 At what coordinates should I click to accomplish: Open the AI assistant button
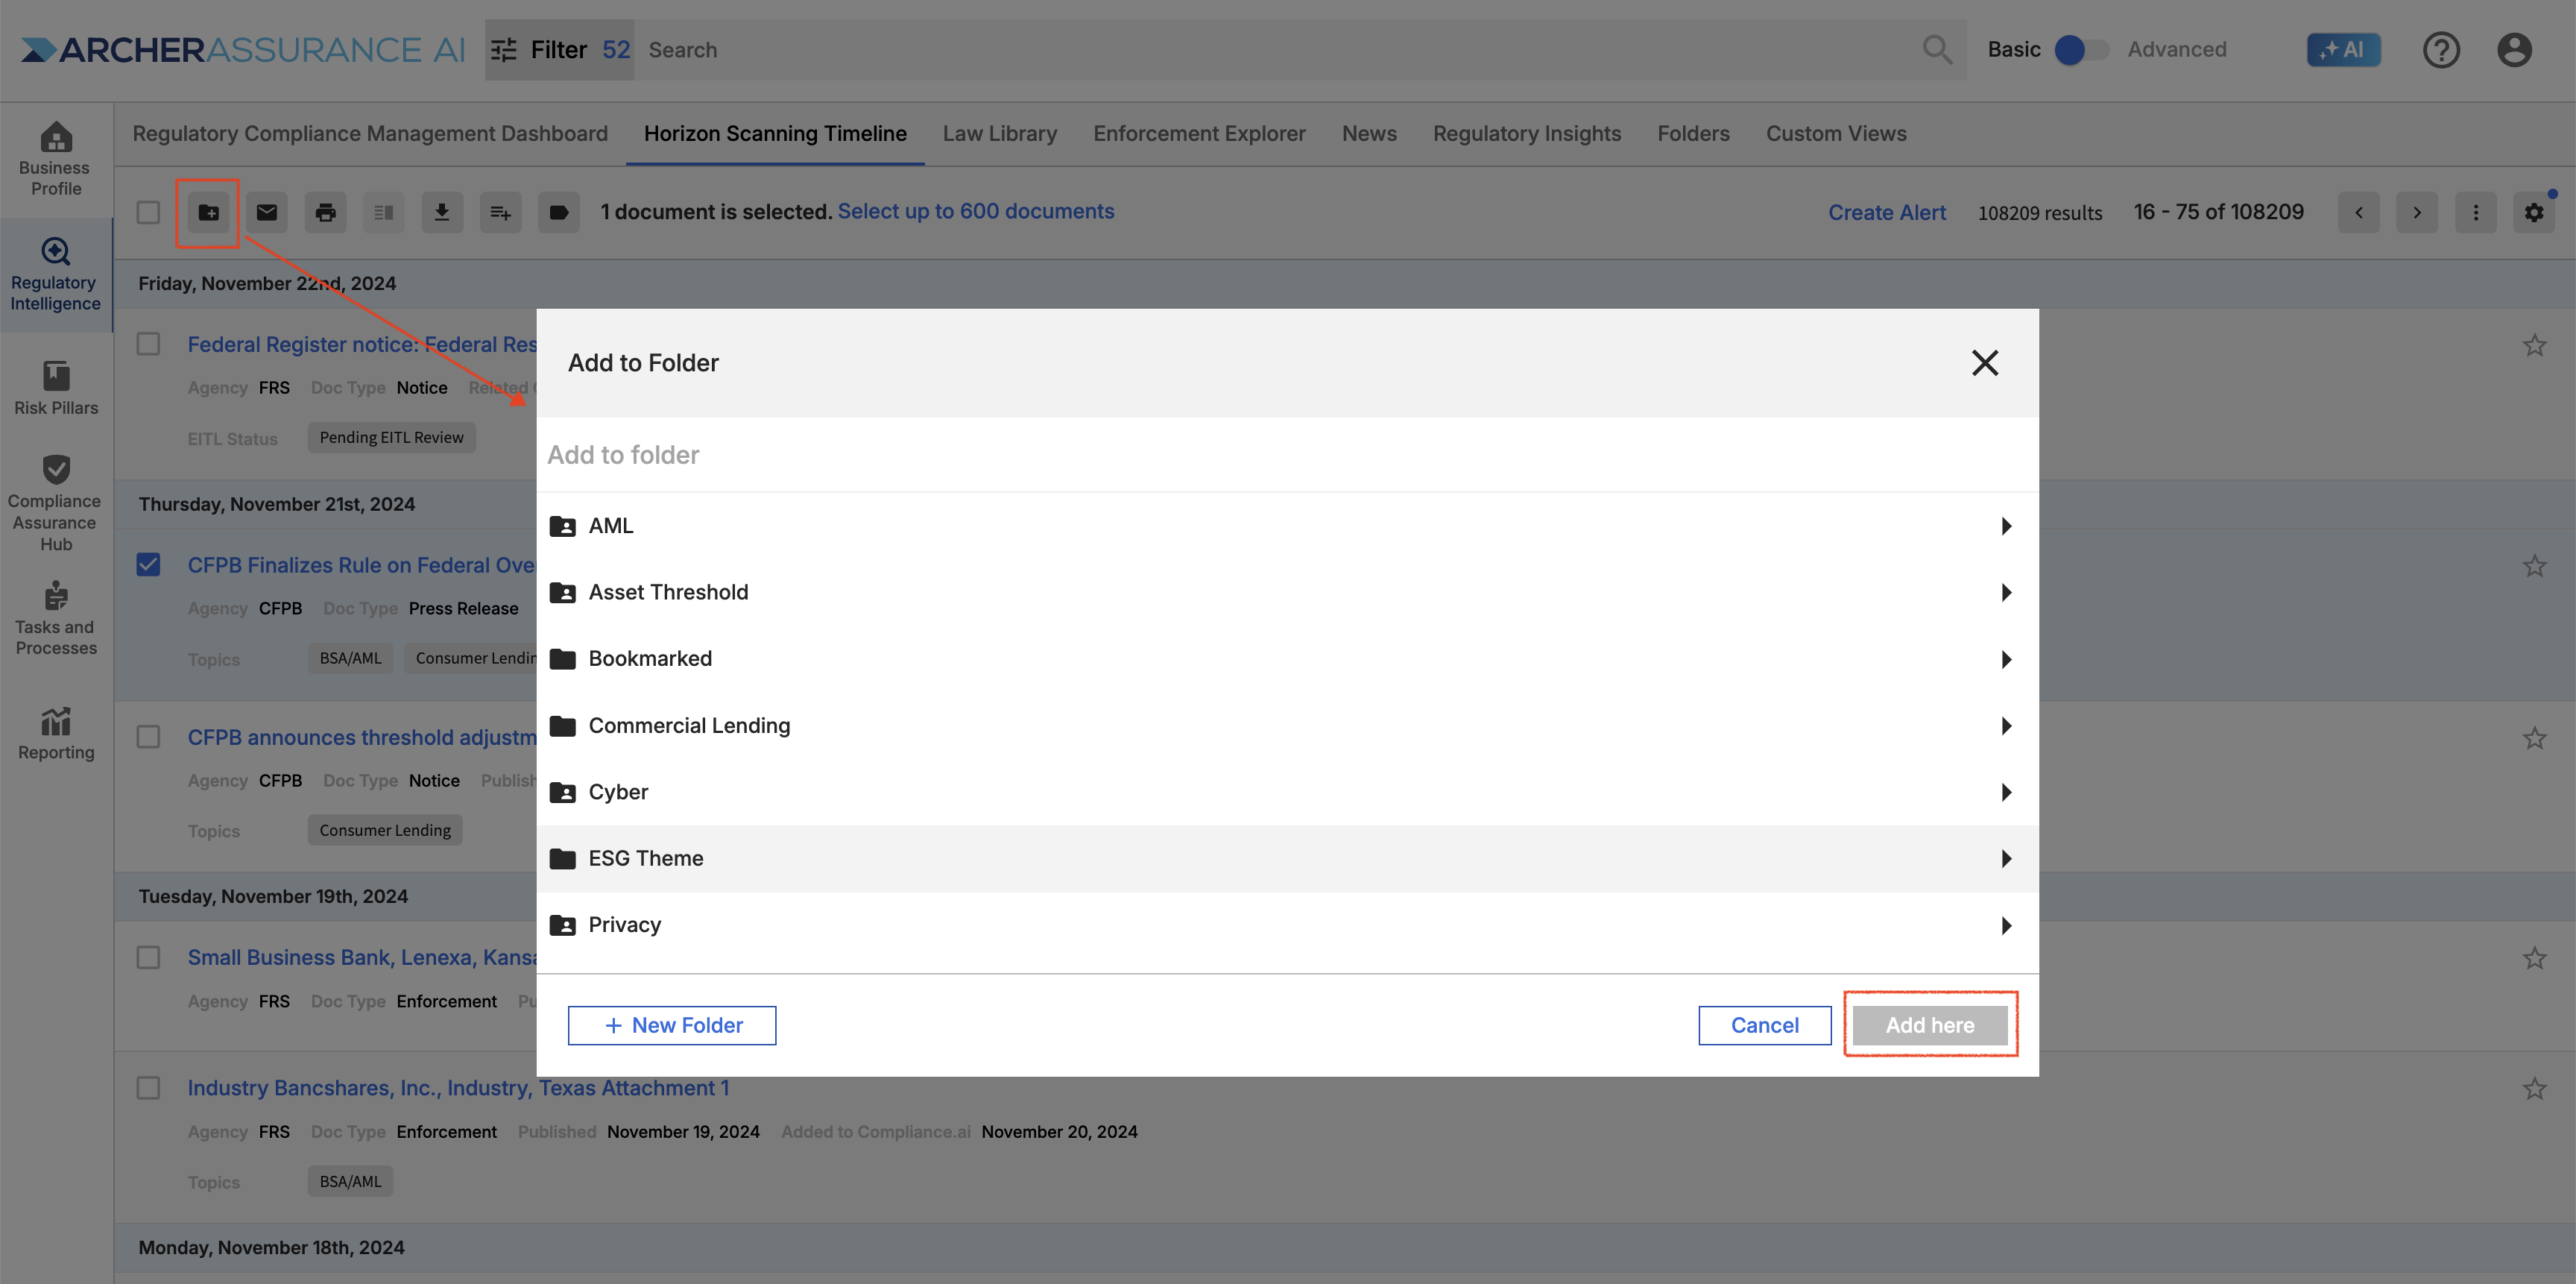[2343, 49]
